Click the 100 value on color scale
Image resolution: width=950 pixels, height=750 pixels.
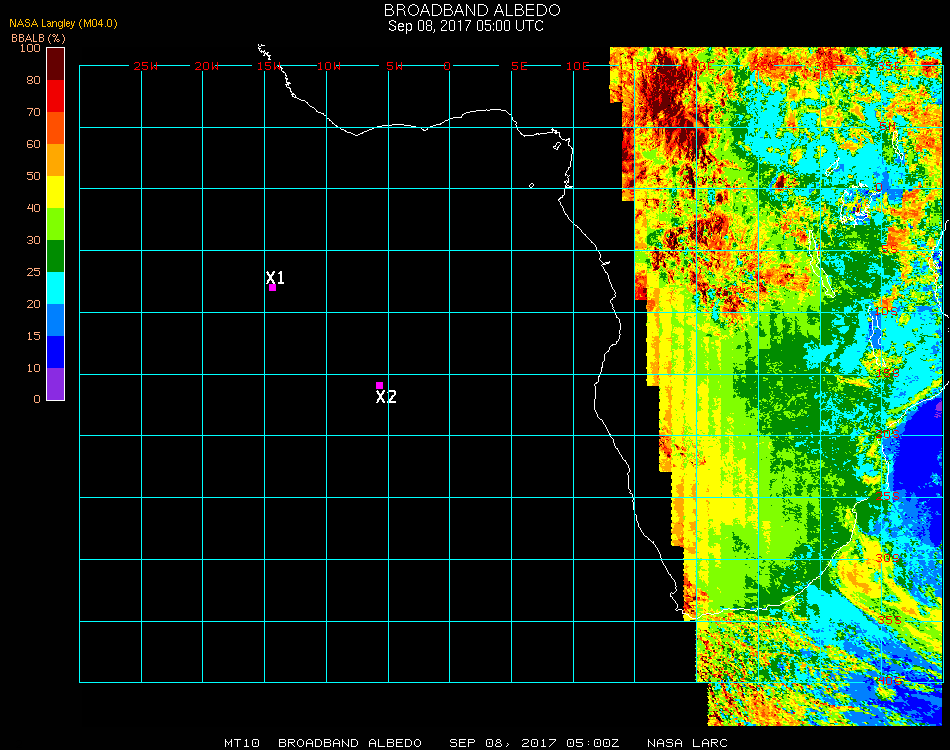29,48
